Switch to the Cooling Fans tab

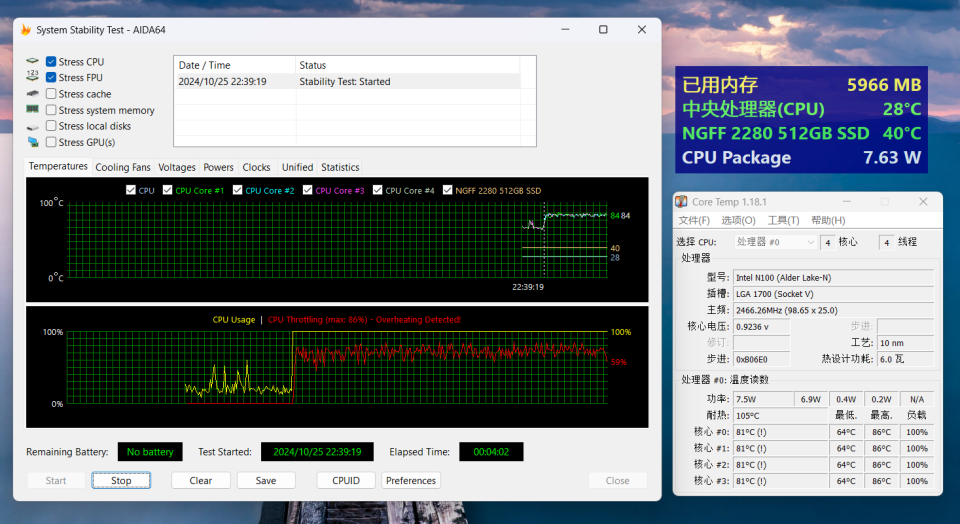122,167
